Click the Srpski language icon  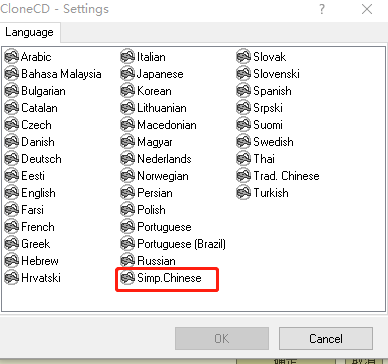244,108
